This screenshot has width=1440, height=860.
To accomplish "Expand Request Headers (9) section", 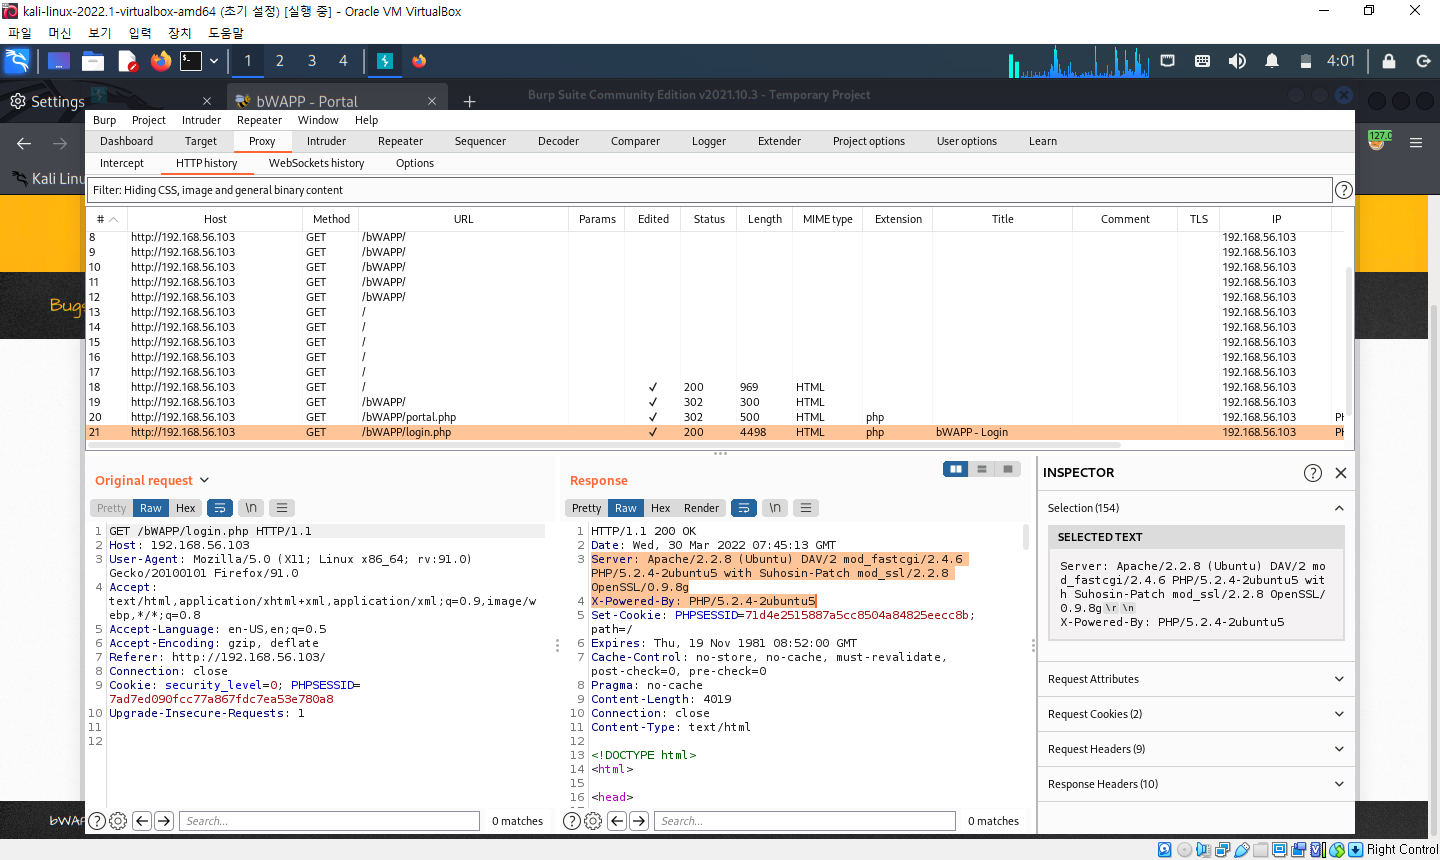I will click(1196, 749).
